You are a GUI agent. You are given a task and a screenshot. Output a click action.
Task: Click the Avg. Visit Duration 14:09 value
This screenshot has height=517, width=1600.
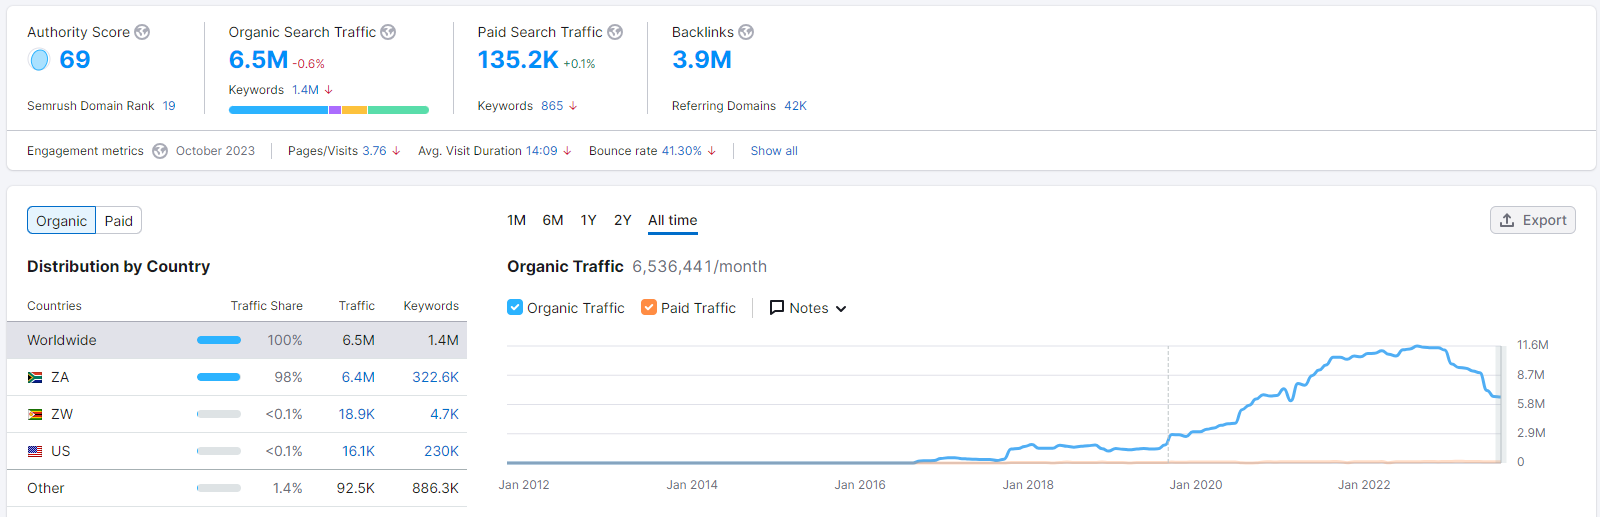click(541, 151)
